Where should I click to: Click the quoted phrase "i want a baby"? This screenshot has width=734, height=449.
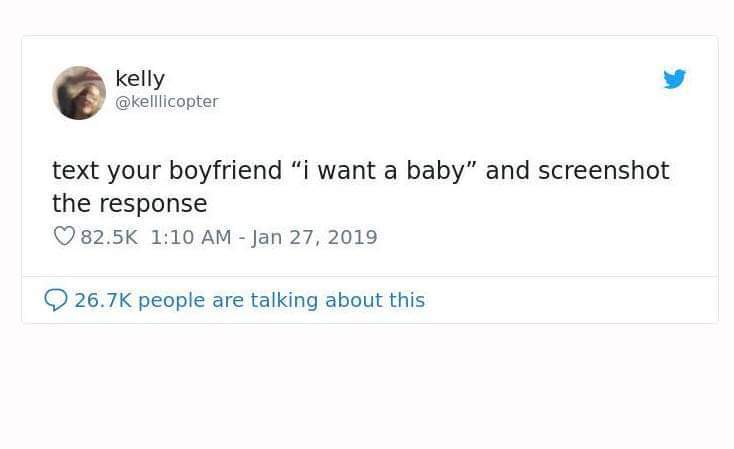coord(382,170)
